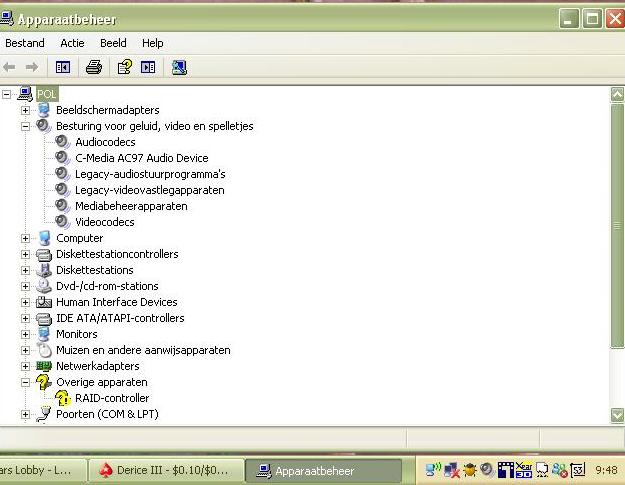
Task: Open the Help menu
Action: 153,43
